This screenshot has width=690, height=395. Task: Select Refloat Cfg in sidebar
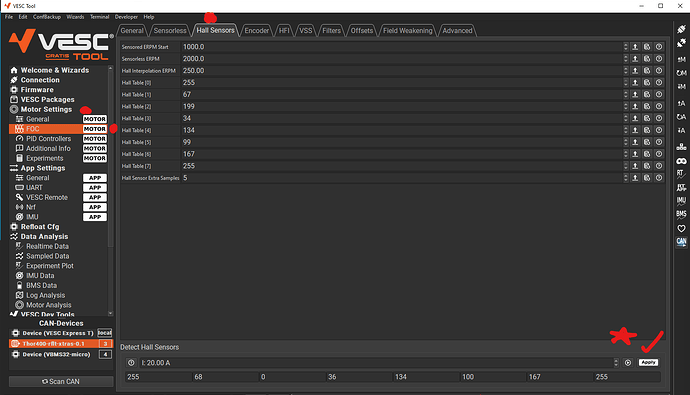click(x=40, y=227)
